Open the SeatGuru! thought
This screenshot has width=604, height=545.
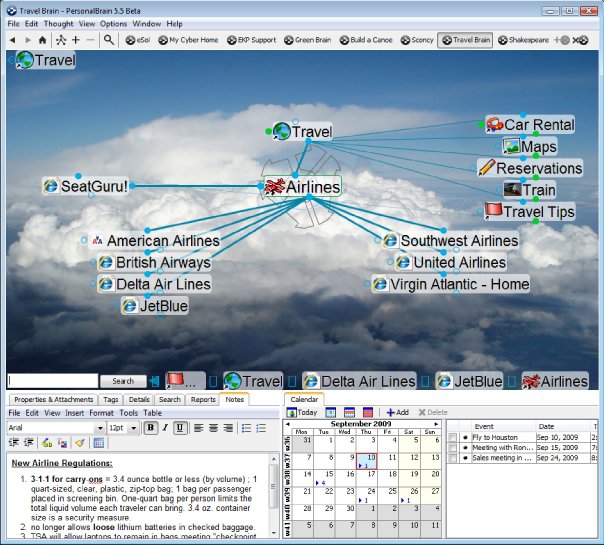click(x=86, y=186)
